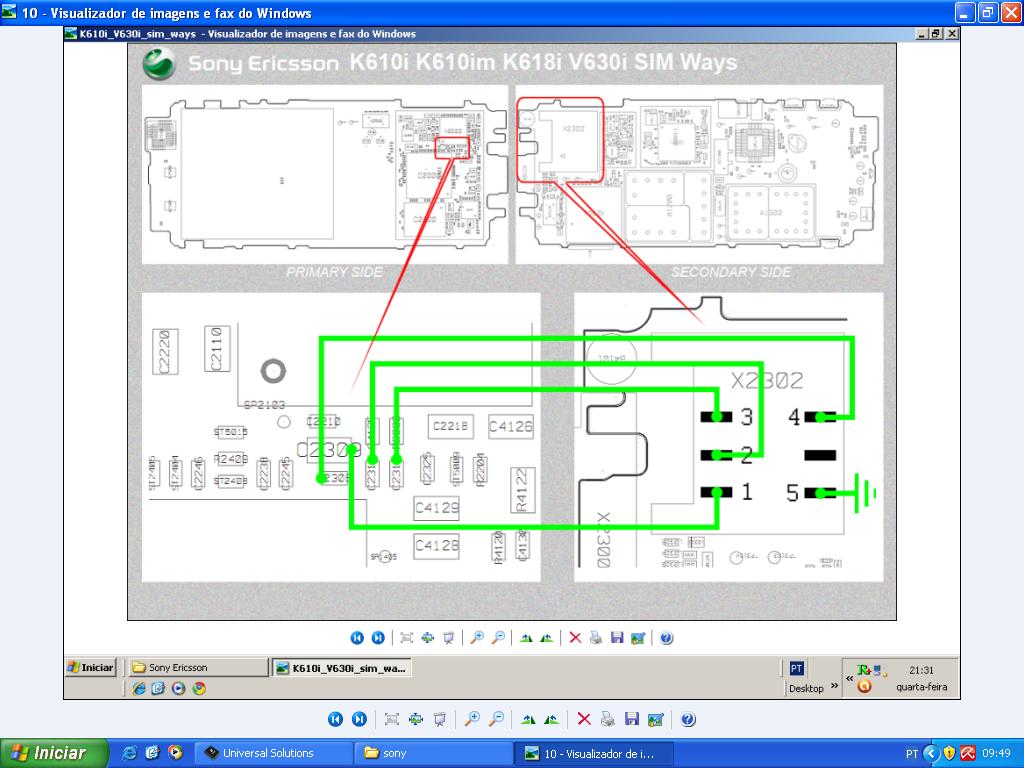Launch Windows Media Player from blue taskbar
1024x768 pixels.
[x=175, y=752]
